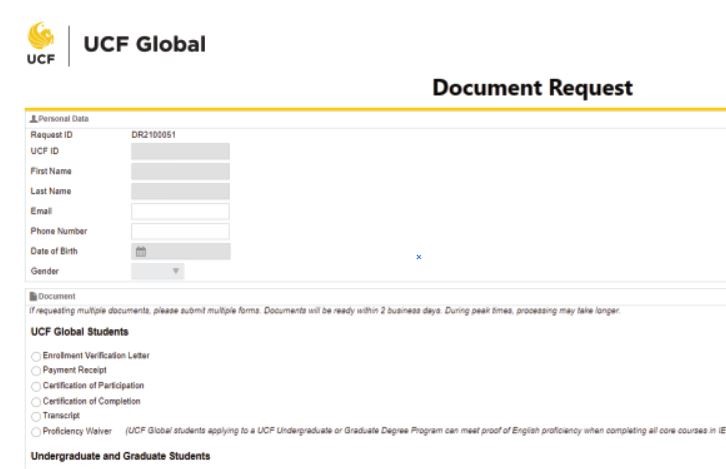This screenshot has width=726, height=469.
Task: Click the Phone Number input field
Action: pyautogui.click(x=181, y=231)
